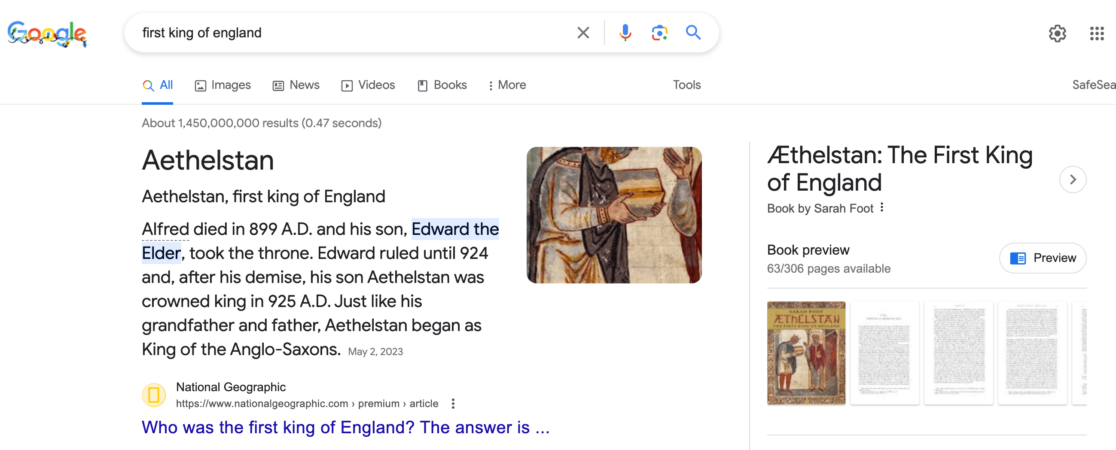Open the Tools options

[687, 85]
